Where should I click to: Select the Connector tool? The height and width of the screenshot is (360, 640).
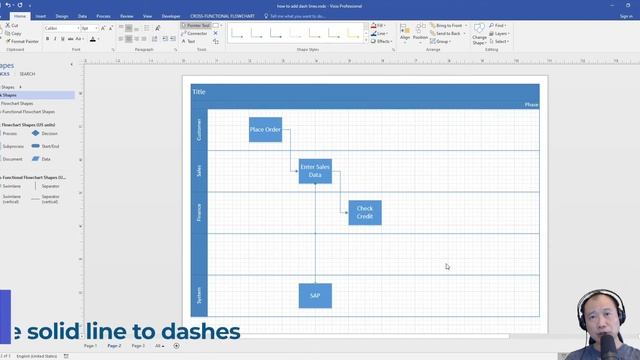point(194,33)
